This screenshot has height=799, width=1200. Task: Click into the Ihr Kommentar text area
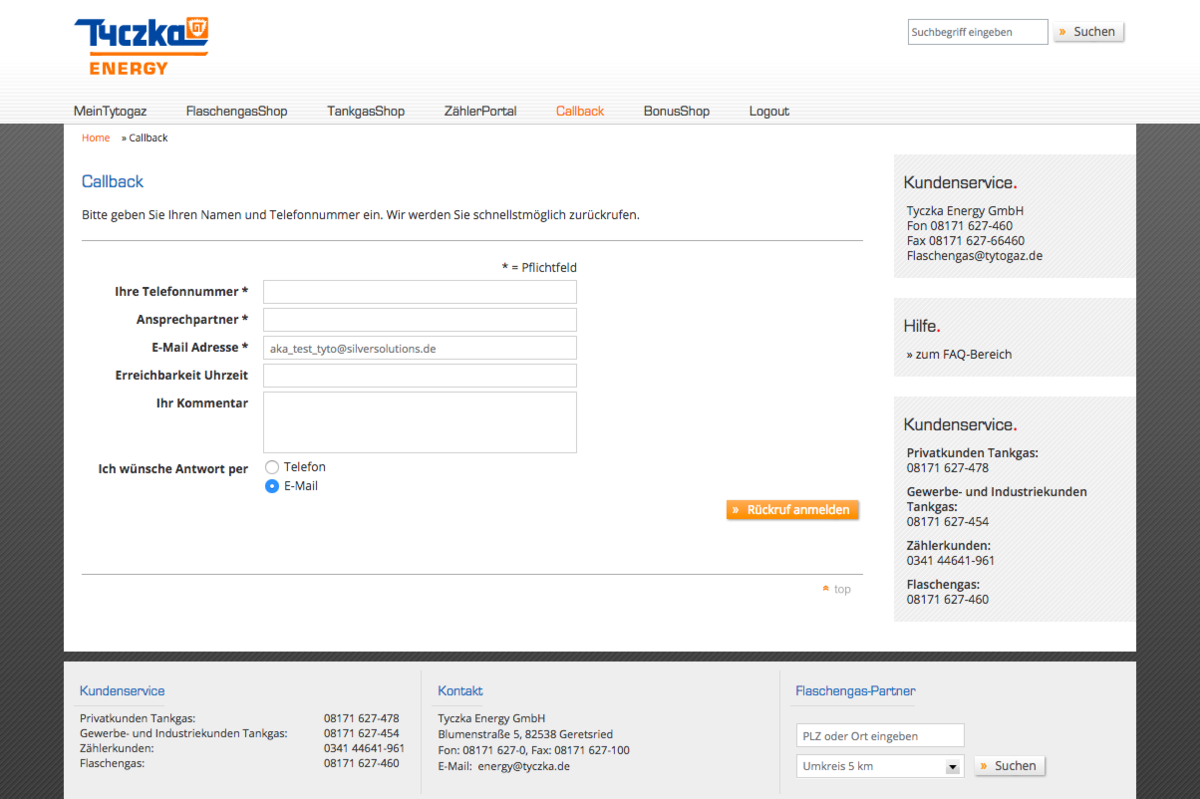click(x=420, y=422)
